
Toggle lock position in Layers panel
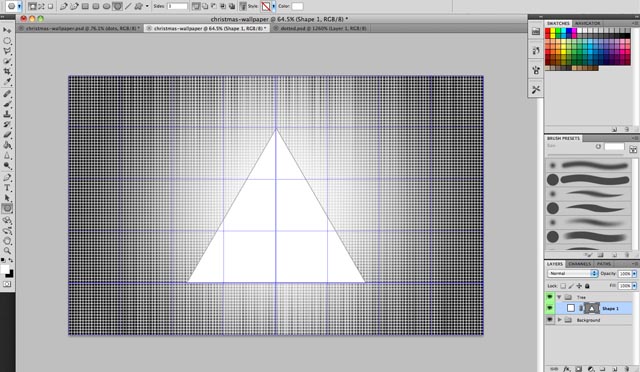(579, 286)
